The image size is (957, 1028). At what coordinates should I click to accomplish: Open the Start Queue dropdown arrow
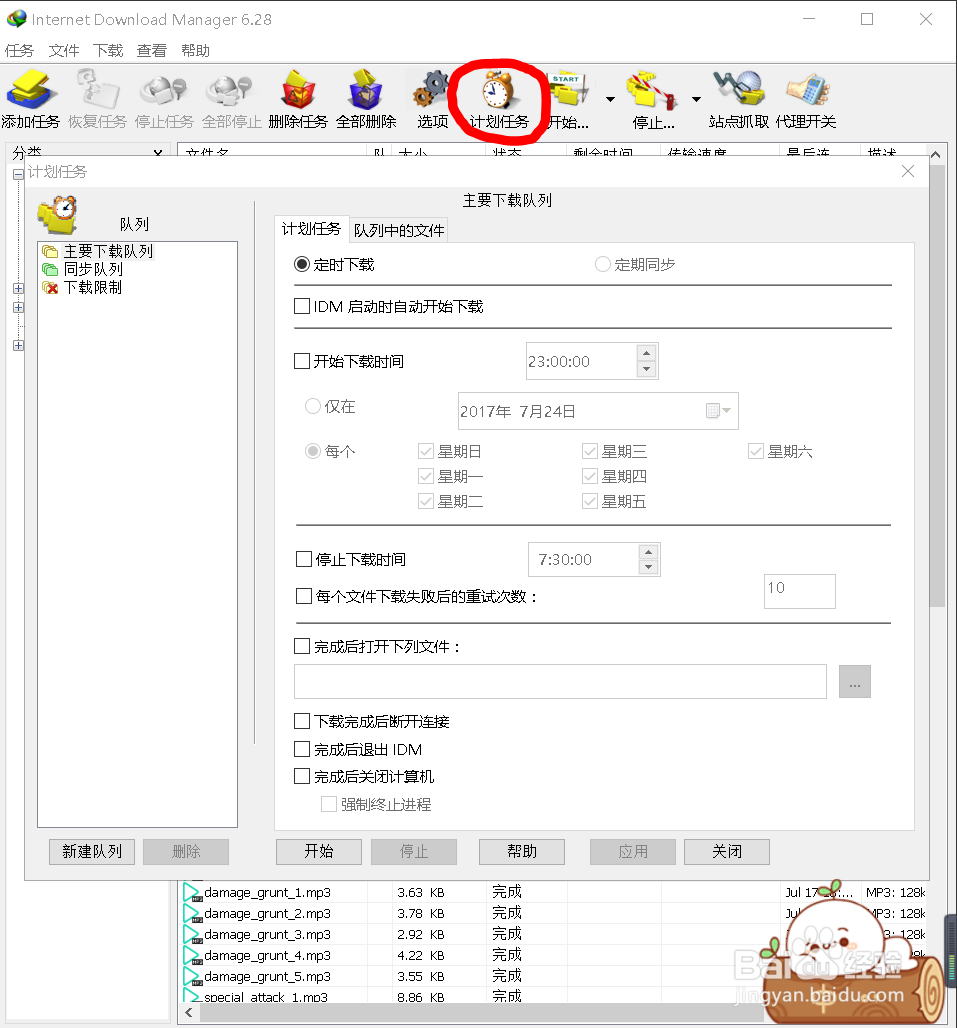610,100
